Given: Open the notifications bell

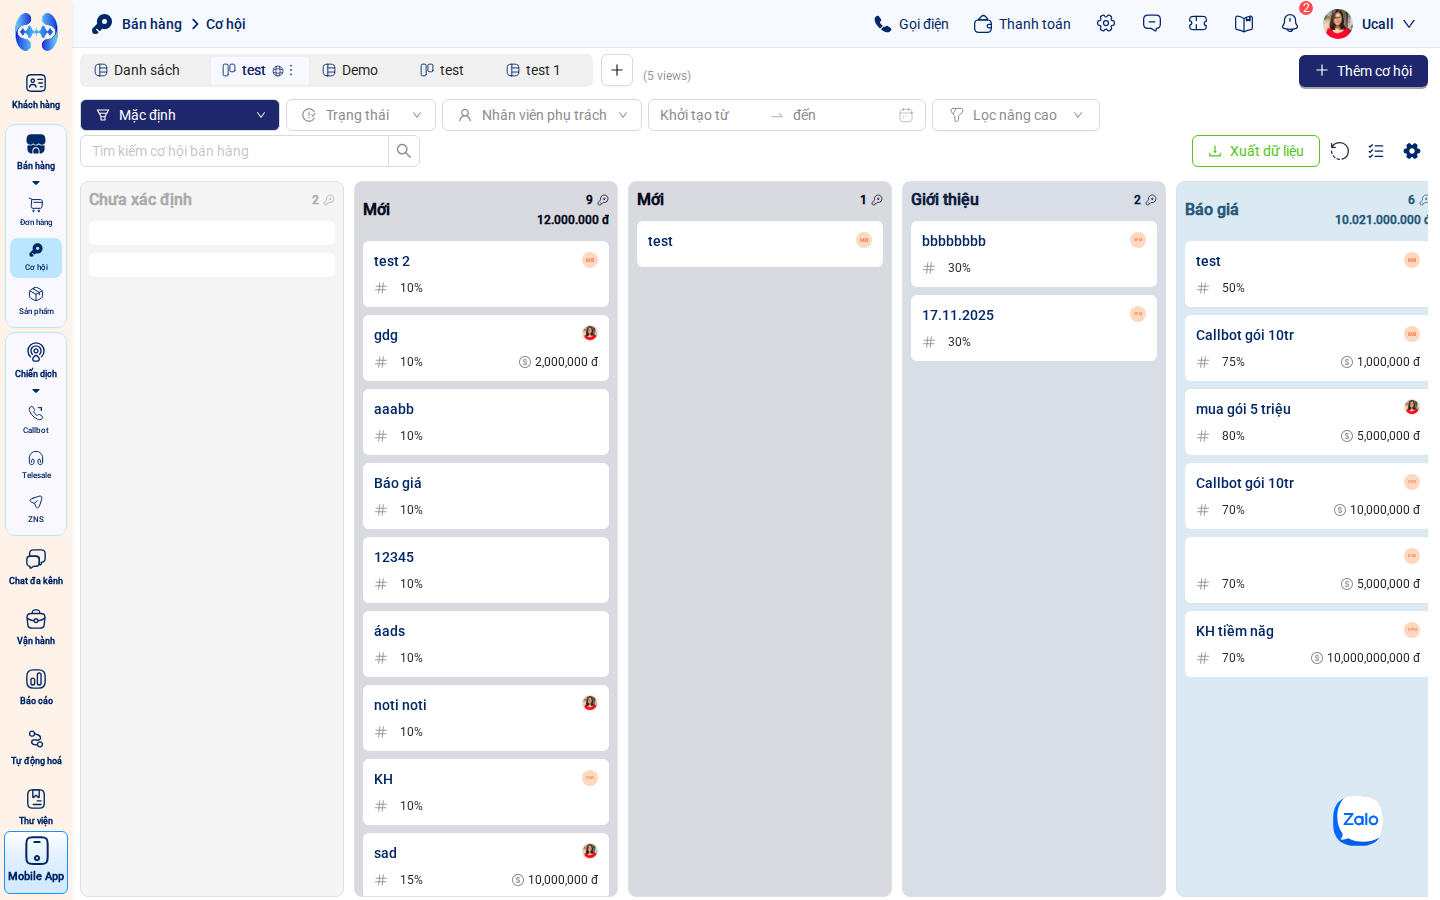Looking at the screenshot, I should click(1290, 23).
